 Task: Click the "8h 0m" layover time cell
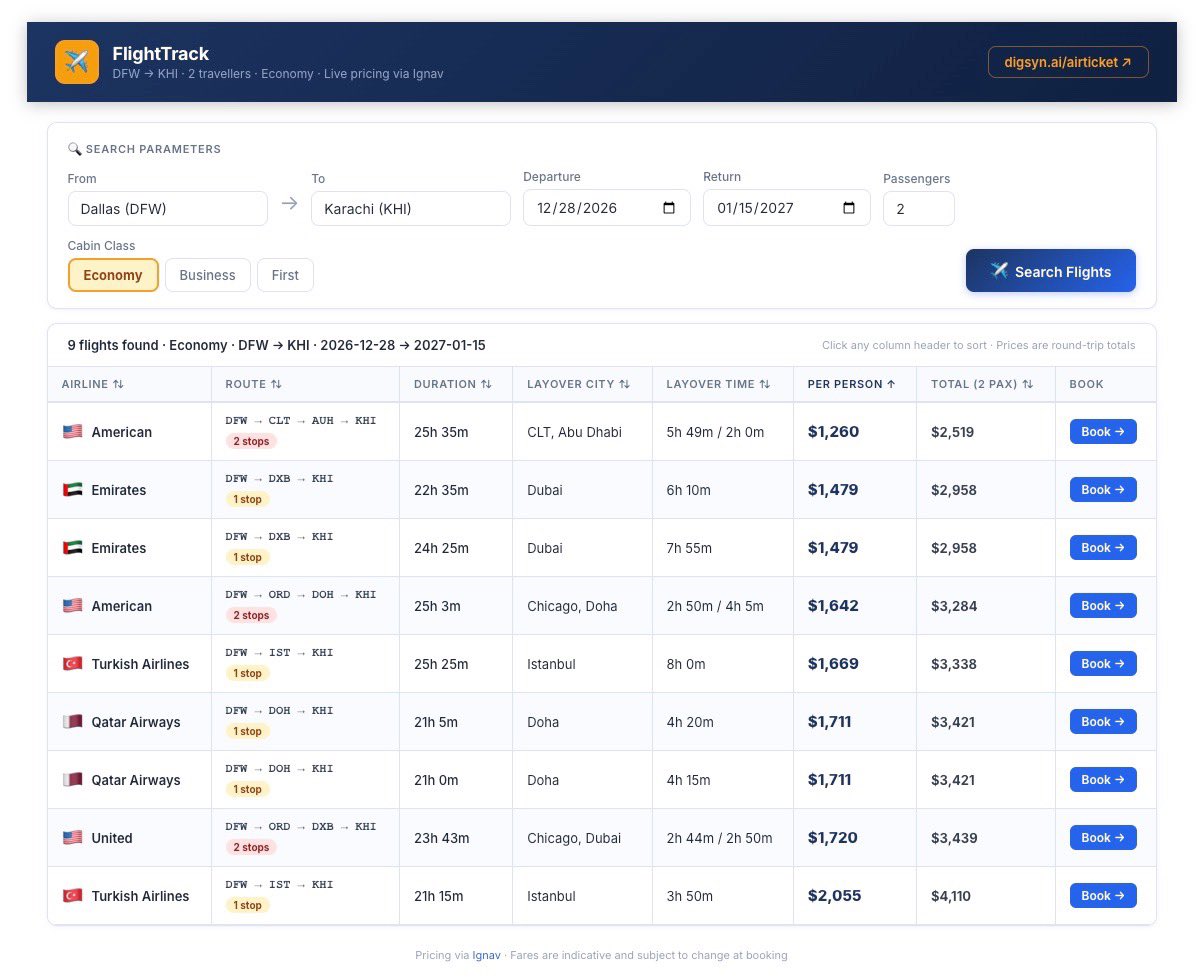[x=686, y=664]
